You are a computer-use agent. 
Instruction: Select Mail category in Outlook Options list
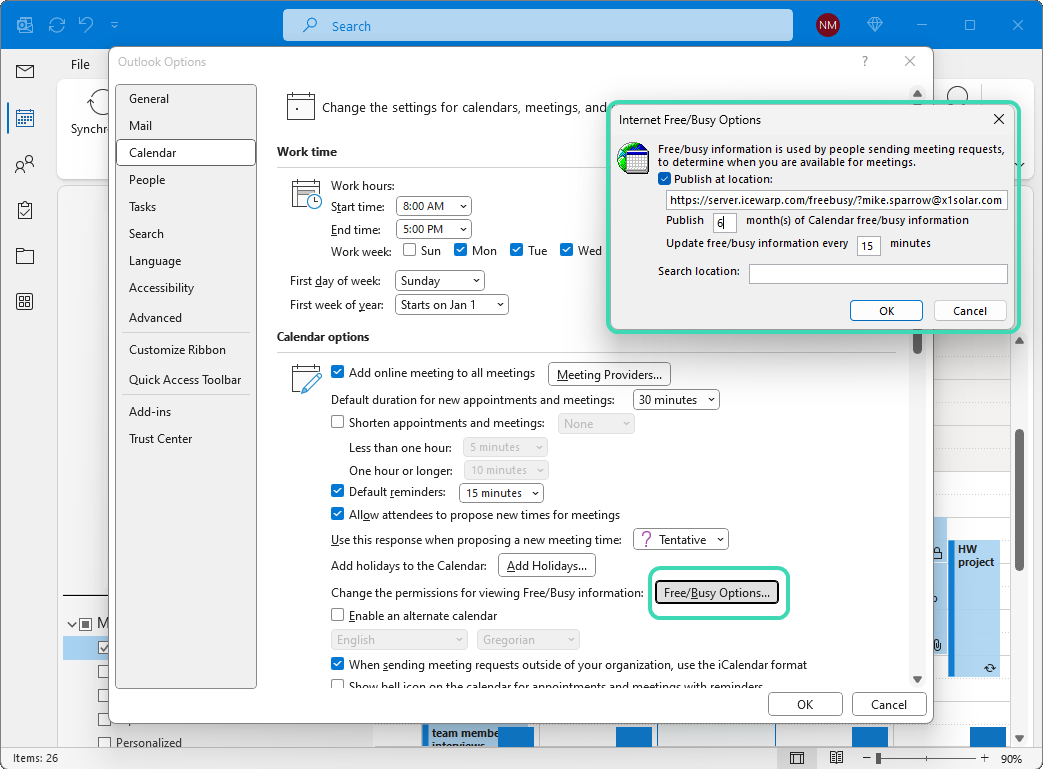pos(186,126)
